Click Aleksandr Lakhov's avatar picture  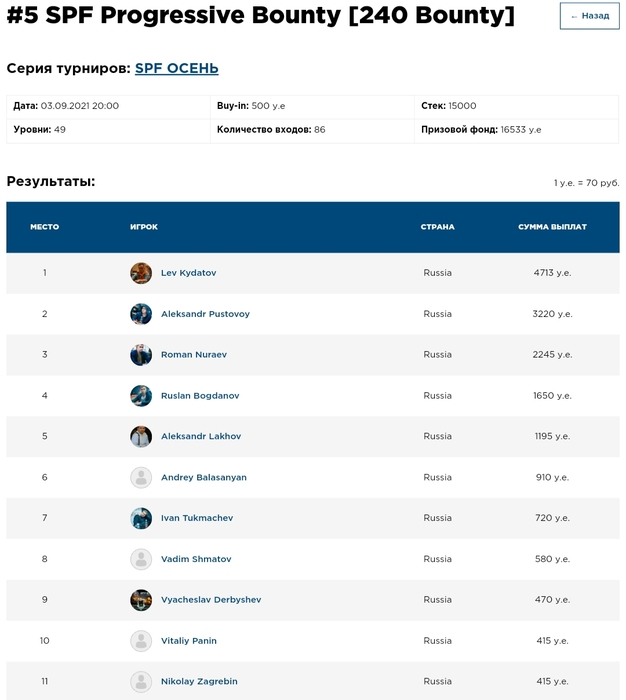(x=141, y=437)
